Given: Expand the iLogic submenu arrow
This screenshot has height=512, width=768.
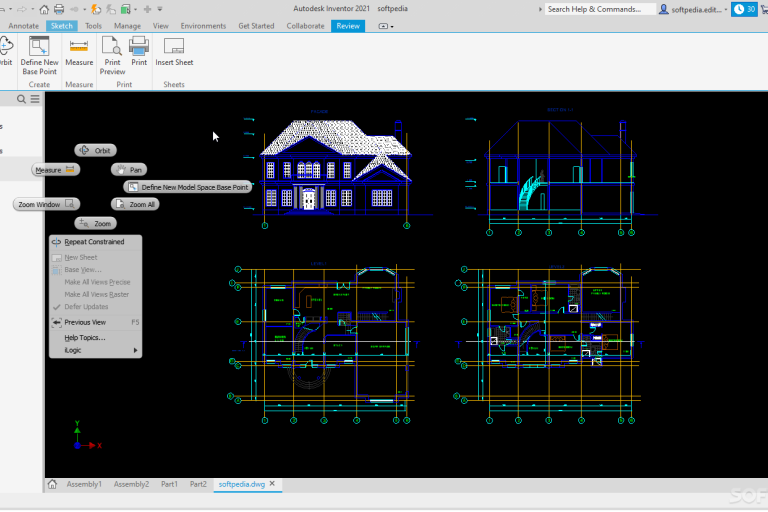Looking at the screenshot, I should (135, 350).
